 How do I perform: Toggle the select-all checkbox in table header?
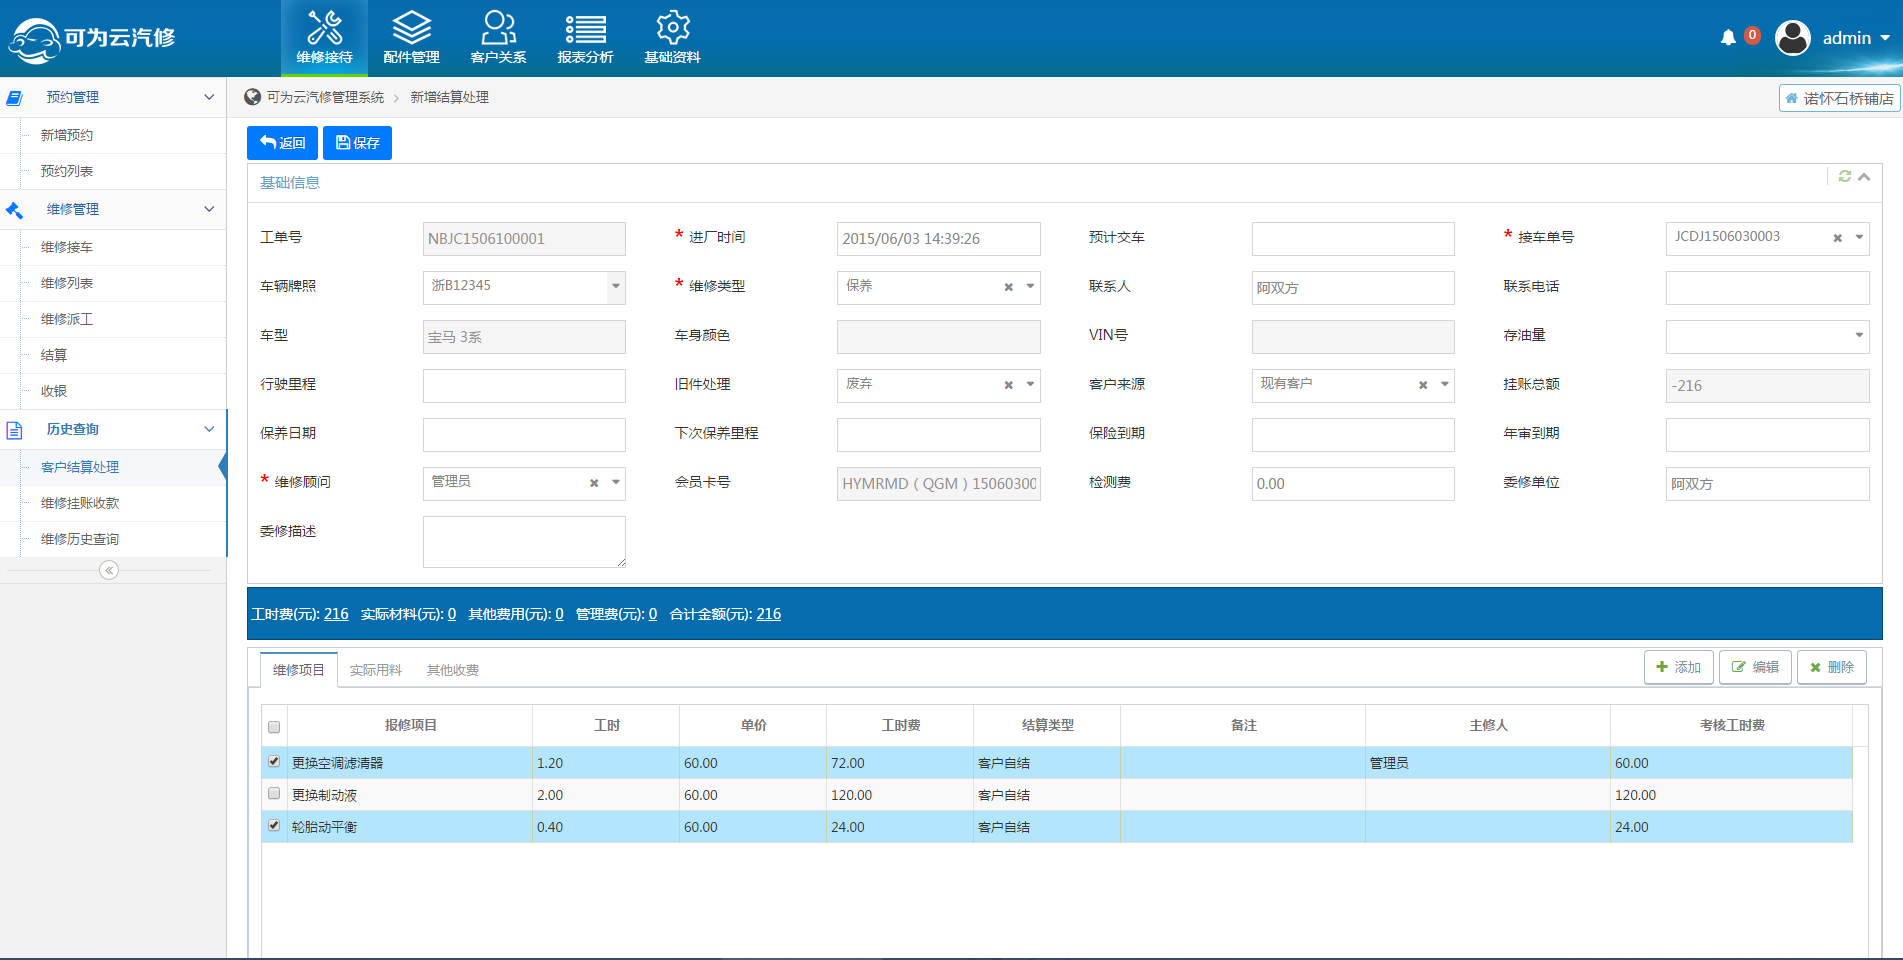coord(274,727)
